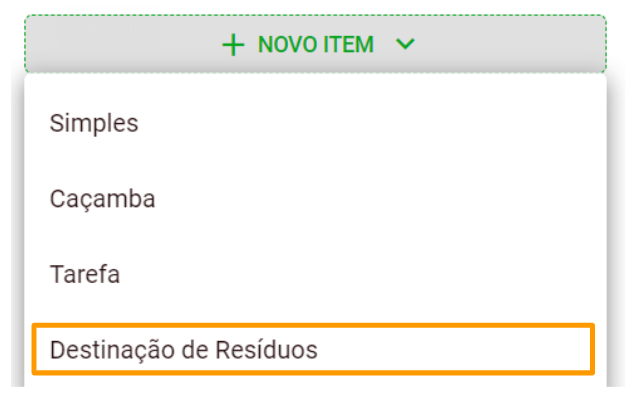This screenshot has width=630, height=400.
Task: Open the Destinação de Resíduos entry
Action: pos(183,349)
